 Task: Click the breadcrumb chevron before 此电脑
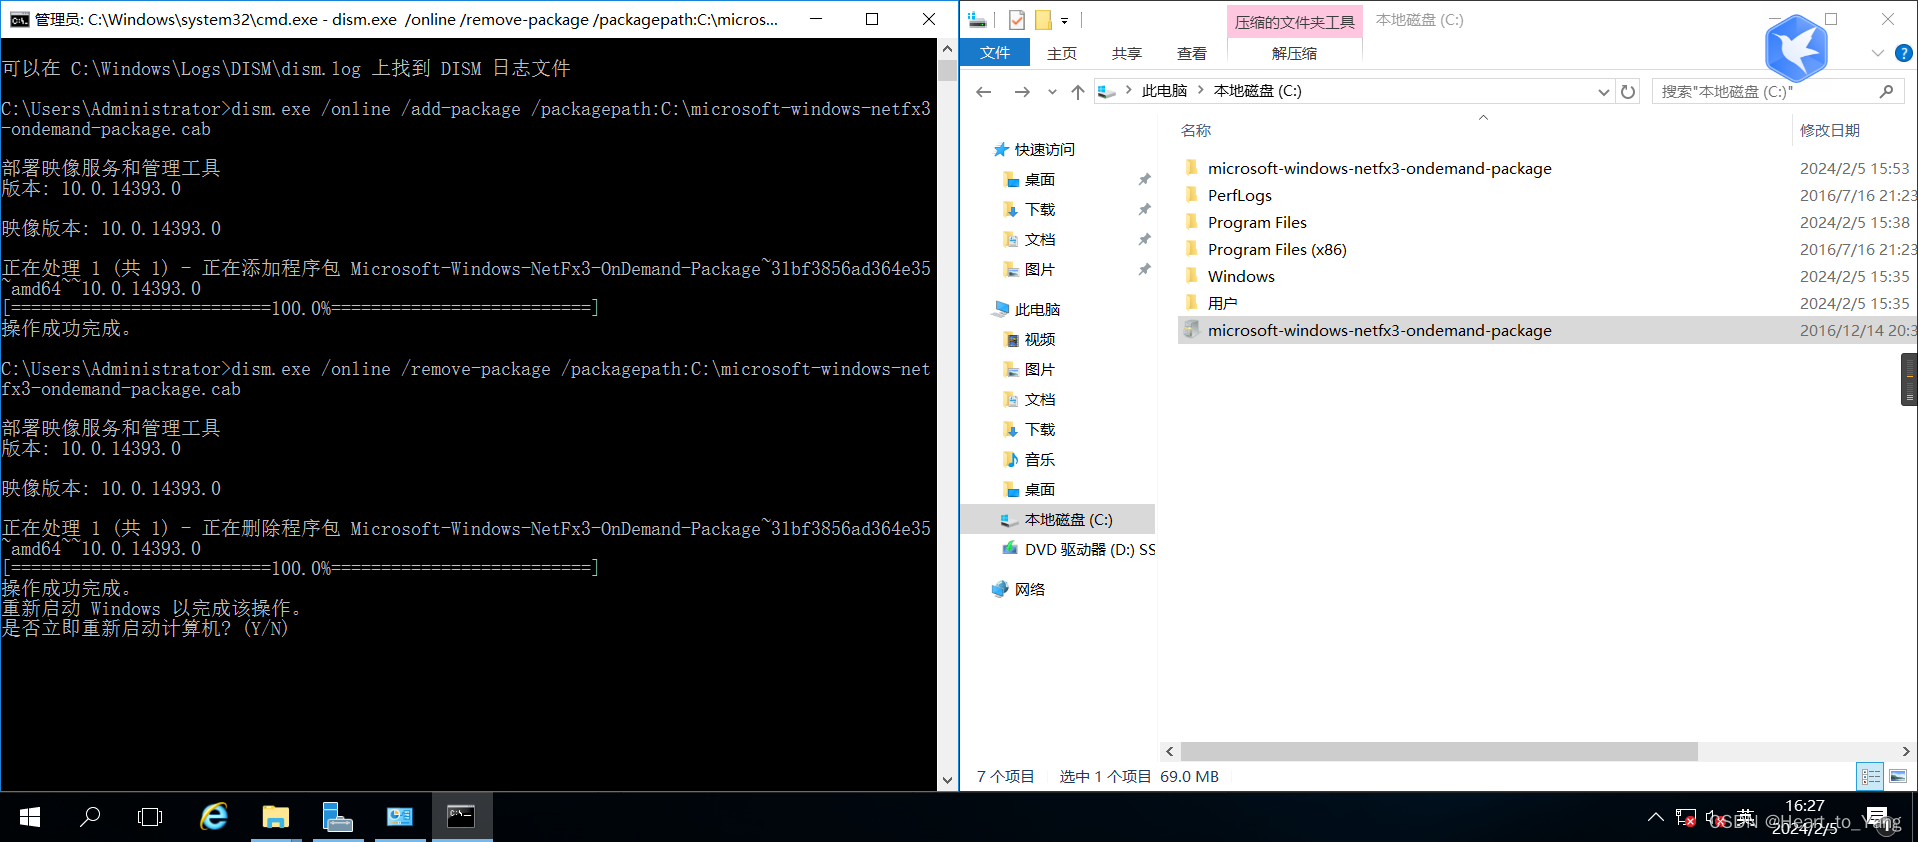coord(1129,91)
